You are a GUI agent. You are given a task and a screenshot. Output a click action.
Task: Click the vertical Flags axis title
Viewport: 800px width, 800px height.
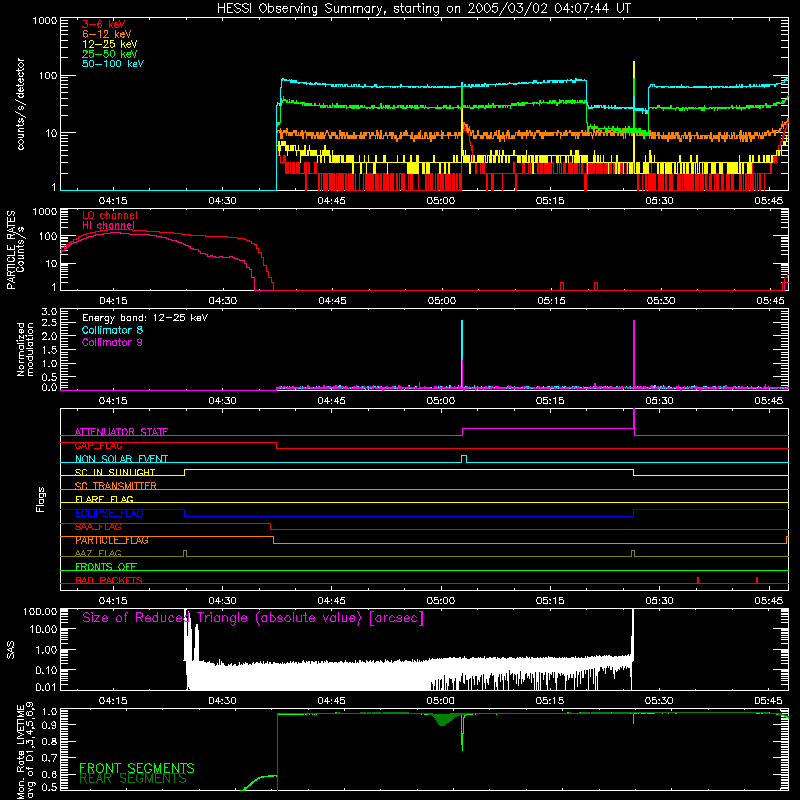(x=41, y=499)
